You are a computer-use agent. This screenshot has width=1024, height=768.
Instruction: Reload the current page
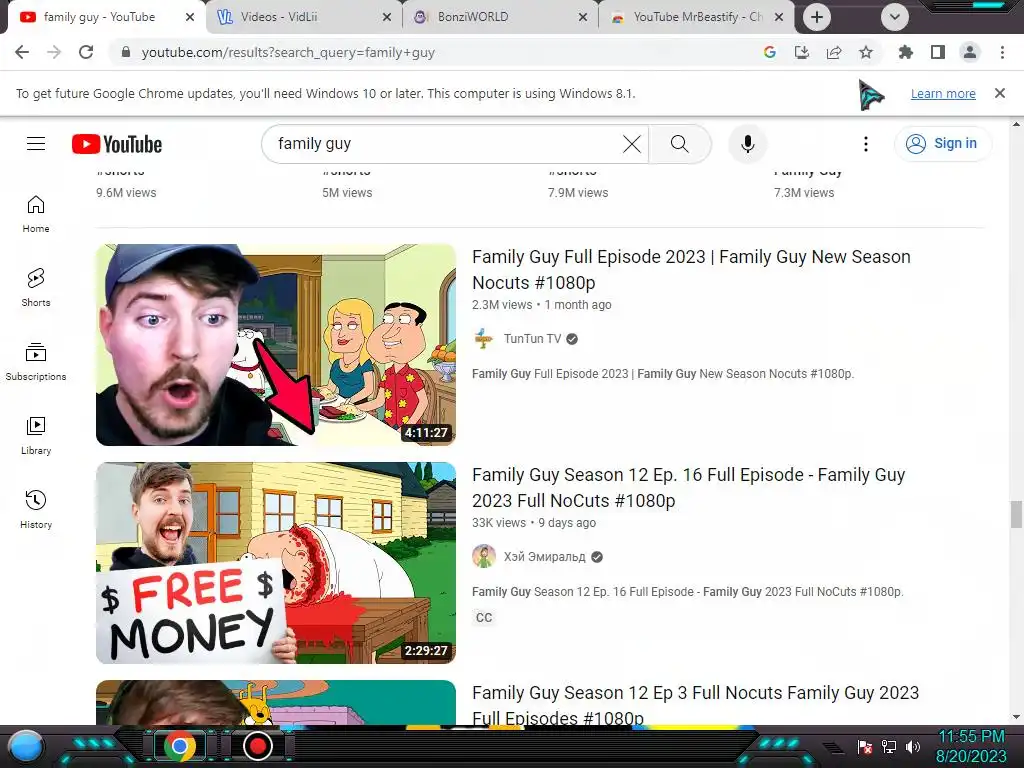(86, 52)
